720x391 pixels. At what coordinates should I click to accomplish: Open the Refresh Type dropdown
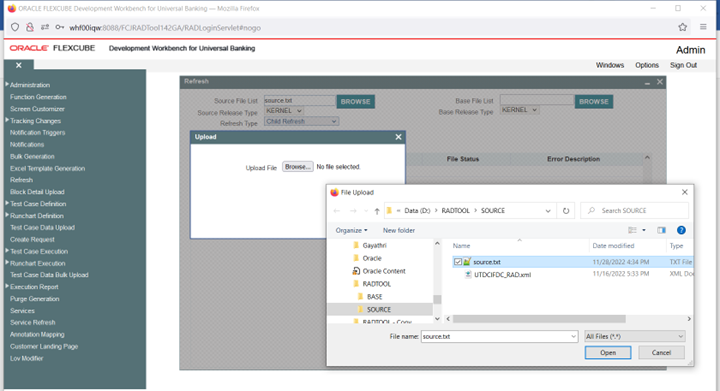tap(301, 121)
